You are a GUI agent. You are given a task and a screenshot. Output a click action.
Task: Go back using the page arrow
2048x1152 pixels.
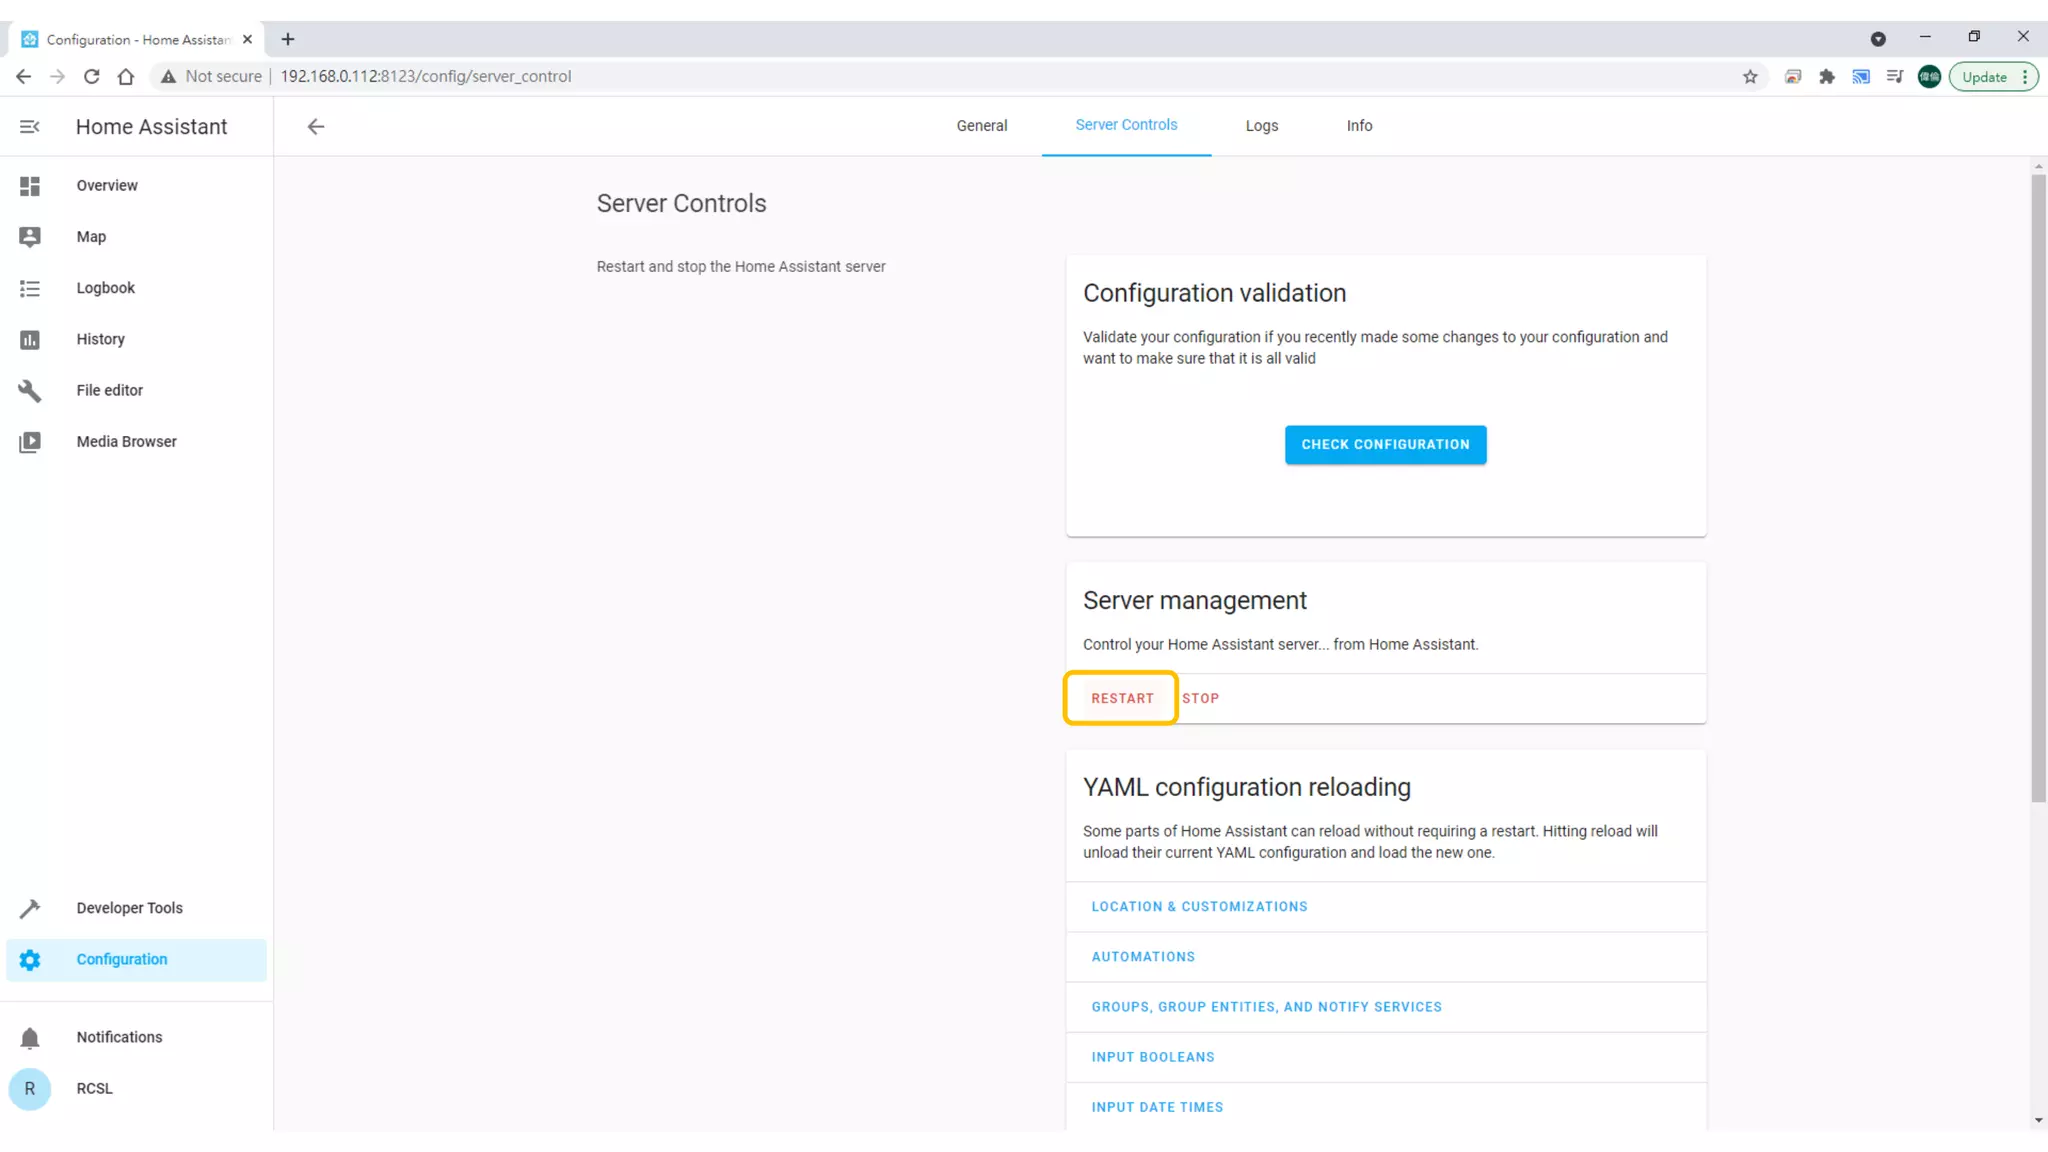pyautogui.click(x=316, y=127)
